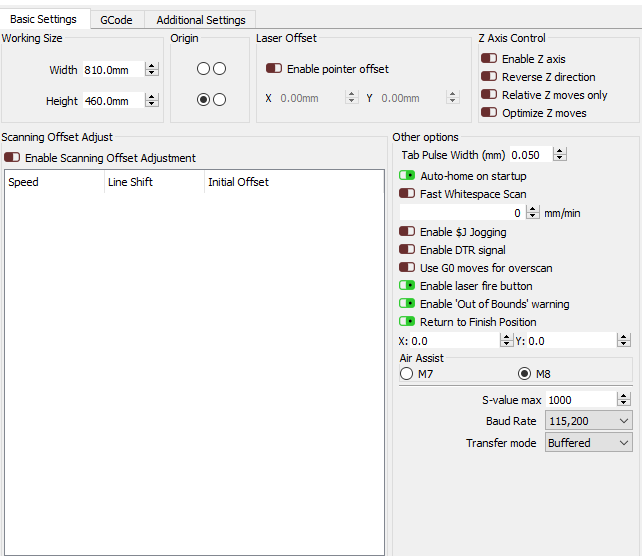Screen dimensions: 642x556
Task: Click the Height value field
Action: point(113,101)
